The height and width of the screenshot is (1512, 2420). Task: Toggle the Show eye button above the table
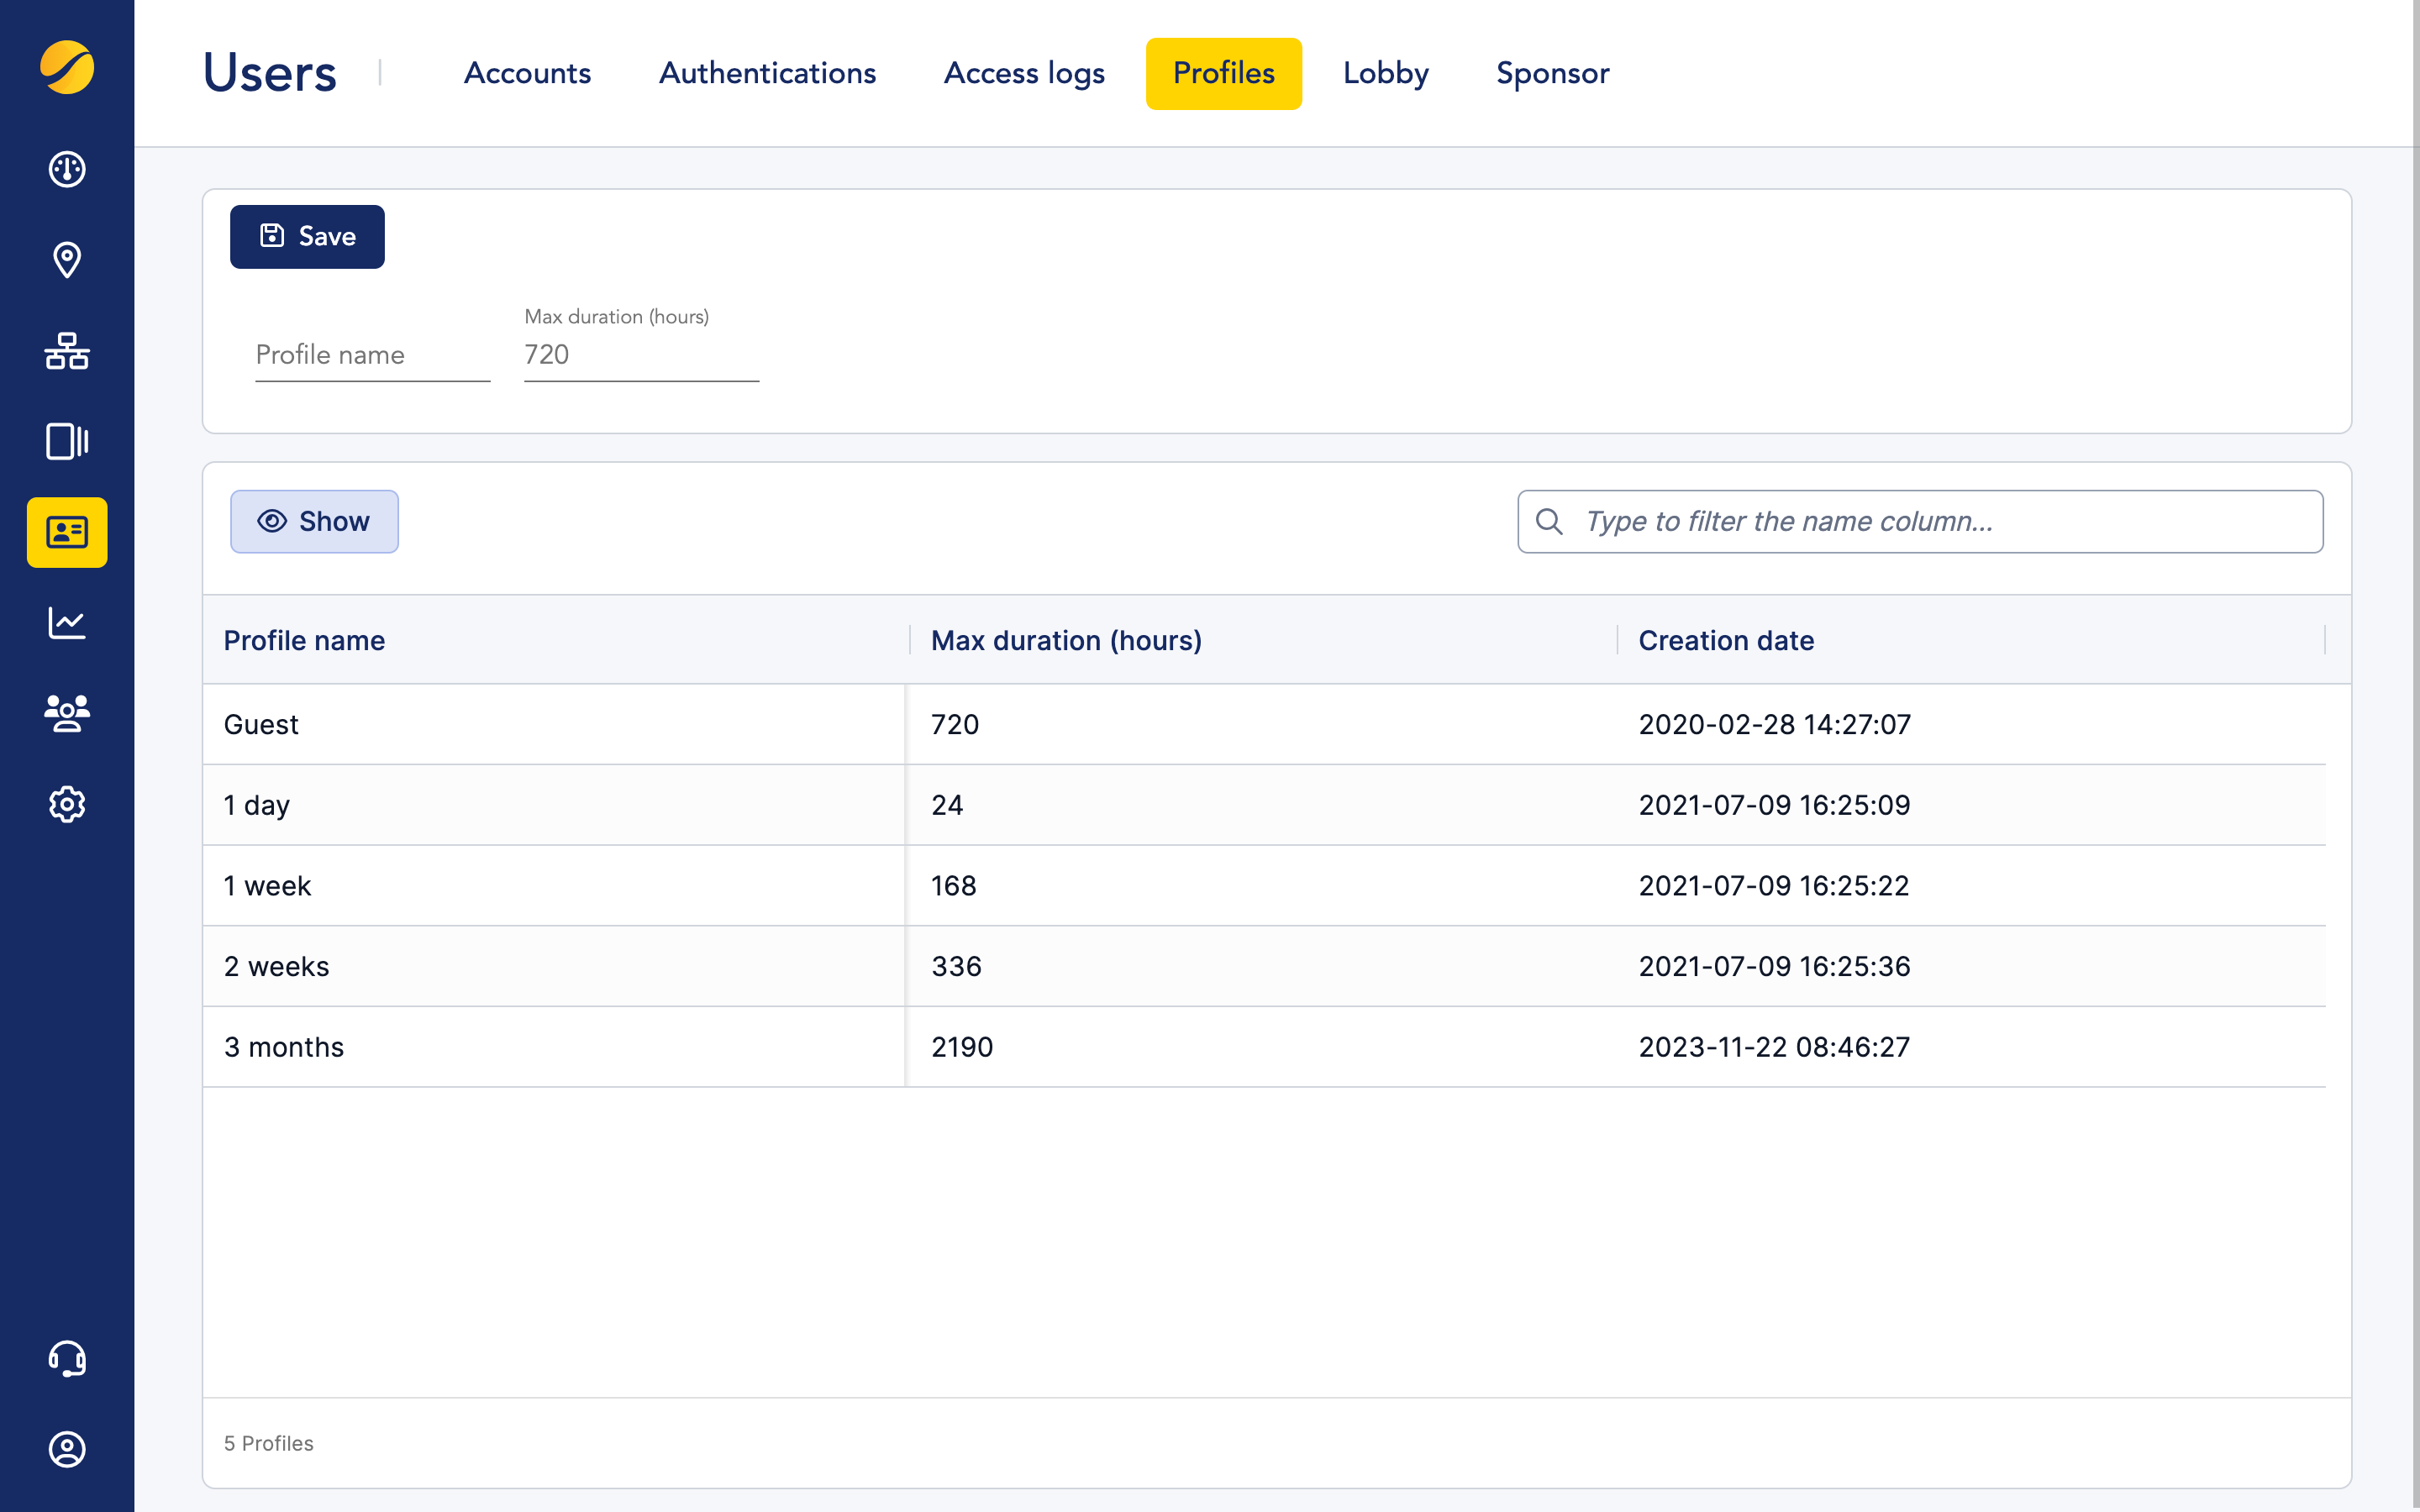coord(314,521)
